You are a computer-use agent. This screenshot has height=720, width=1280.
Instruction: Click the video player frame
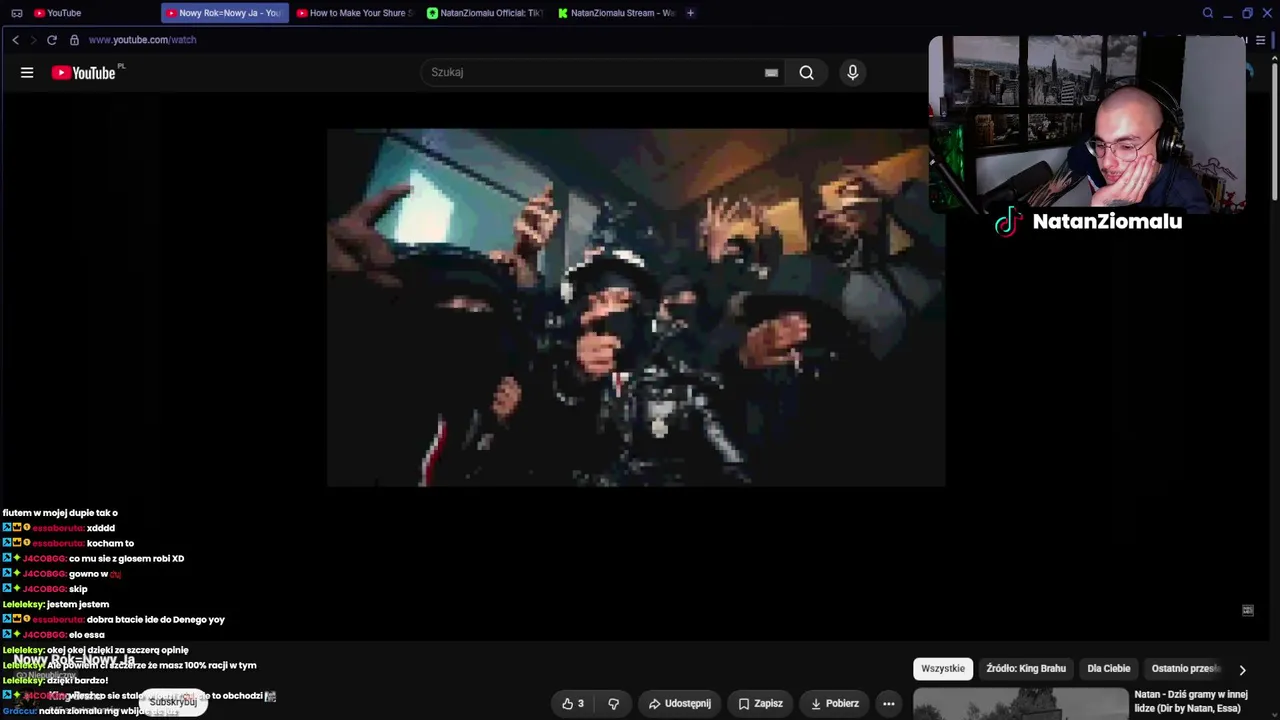tap(636, 307)
